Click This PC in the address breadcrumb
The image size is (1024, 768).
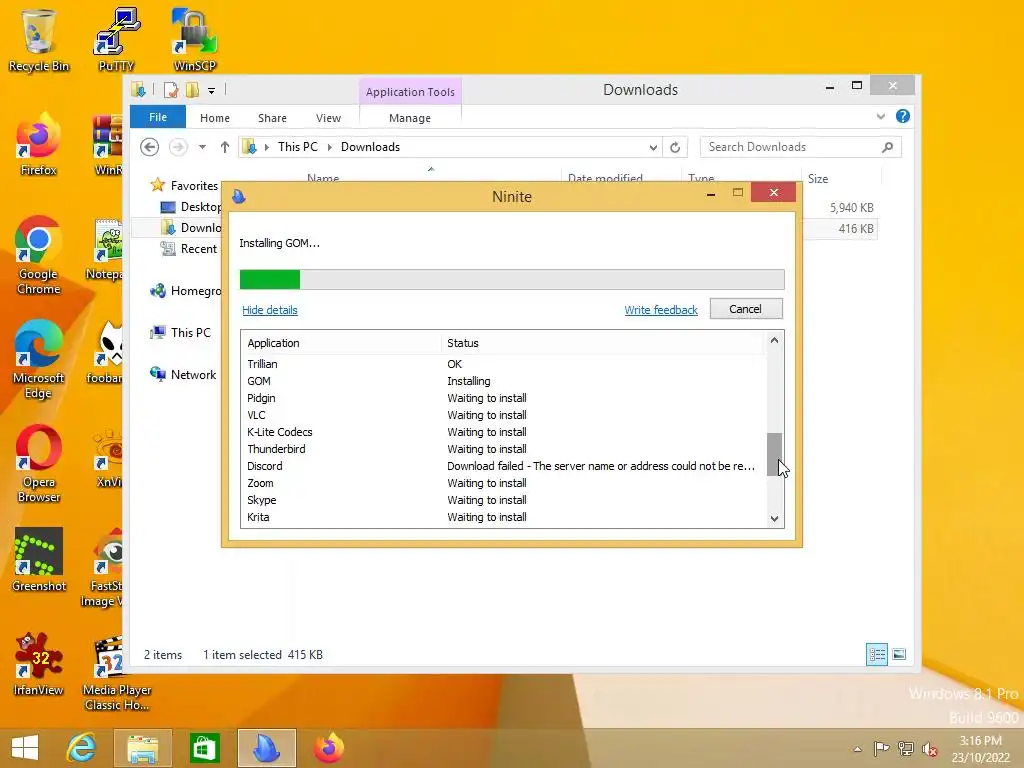(298, 147)
